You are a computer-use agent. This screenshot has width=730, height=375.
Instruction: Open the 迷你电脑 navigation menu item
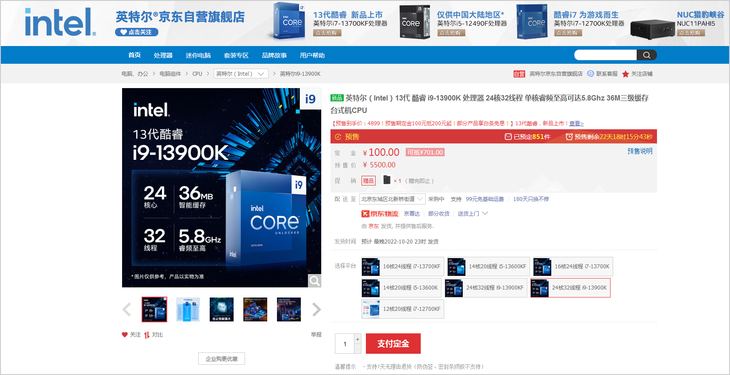[198, 55]
